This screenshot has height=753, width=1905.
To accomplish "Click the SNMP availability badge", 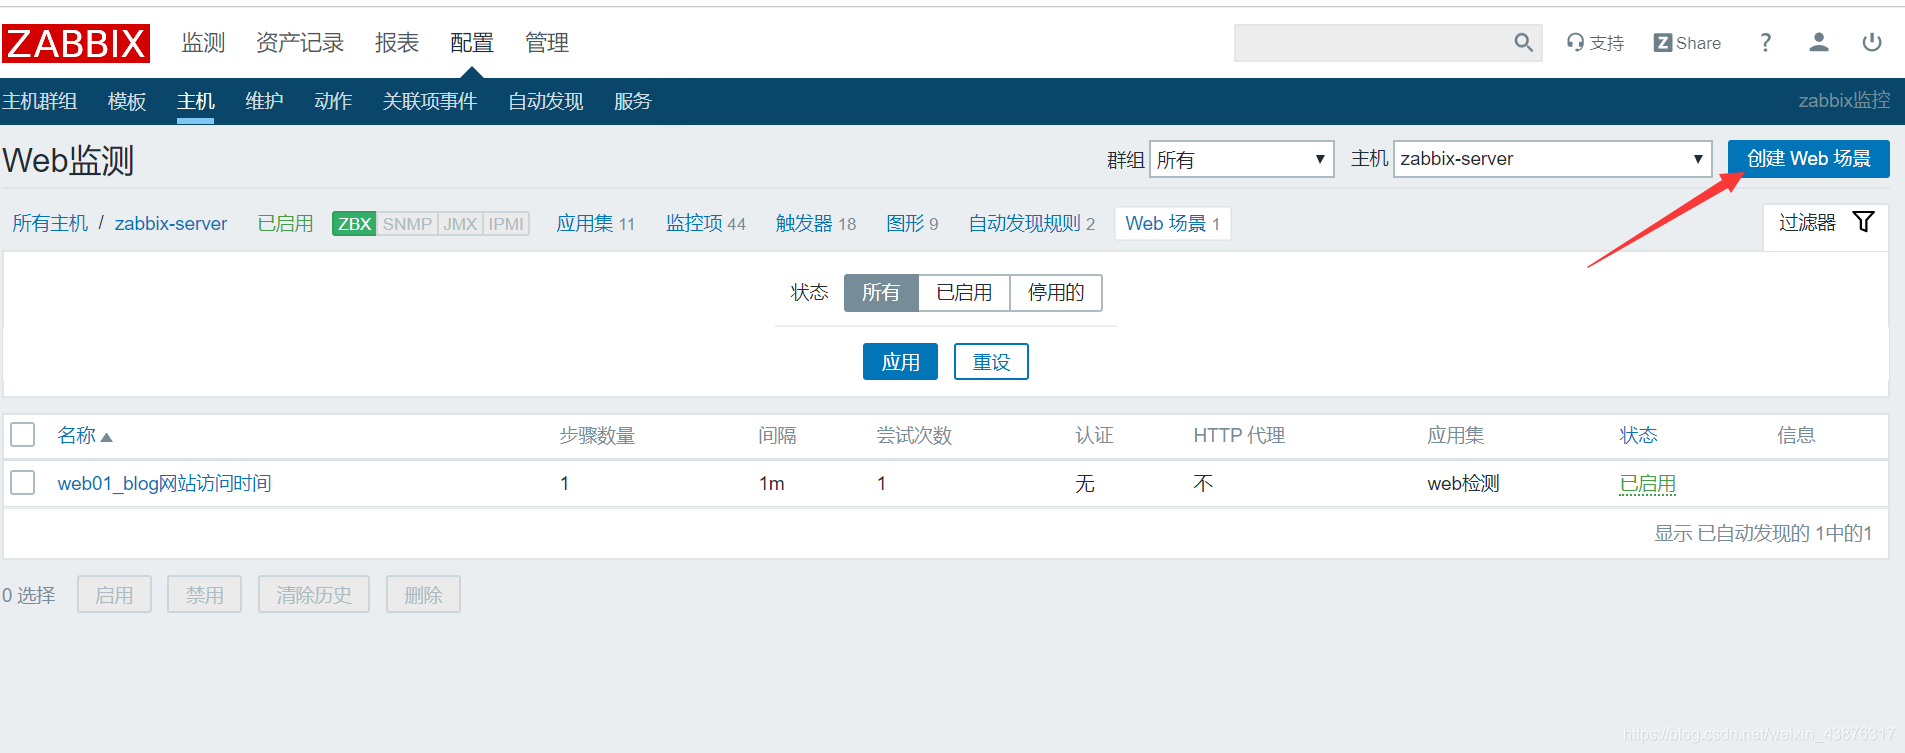I will click(x=407, y=224).
